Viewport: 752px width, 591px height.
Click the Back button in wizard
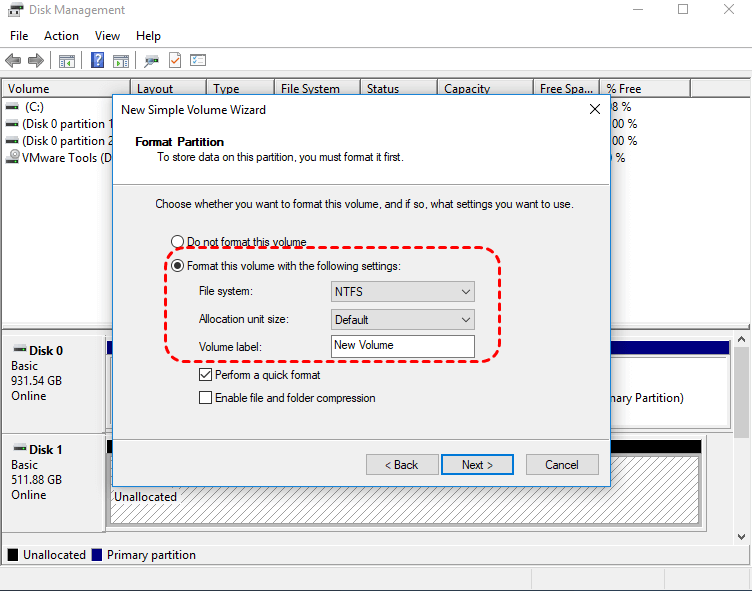click(x=402, y=465)
